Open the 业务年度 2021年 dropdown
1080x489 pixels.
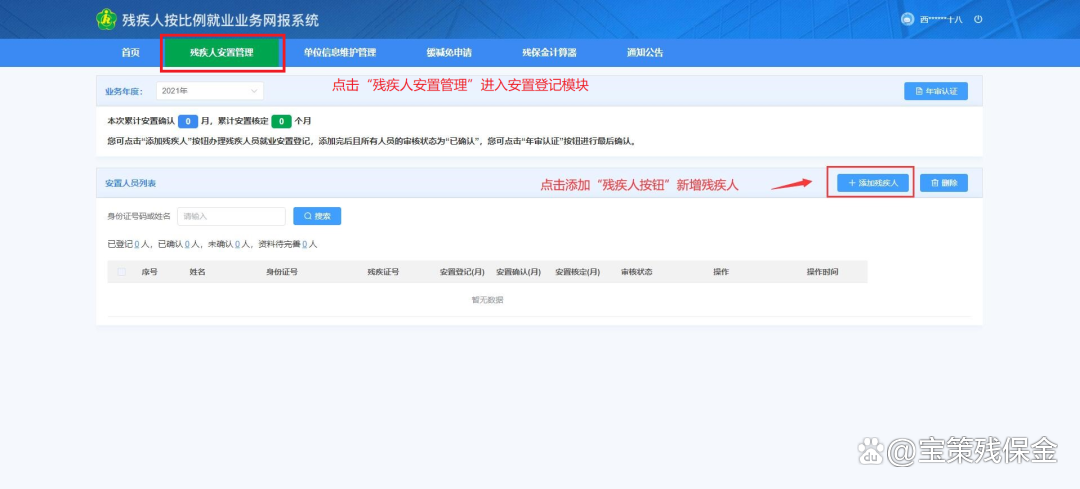209,91
